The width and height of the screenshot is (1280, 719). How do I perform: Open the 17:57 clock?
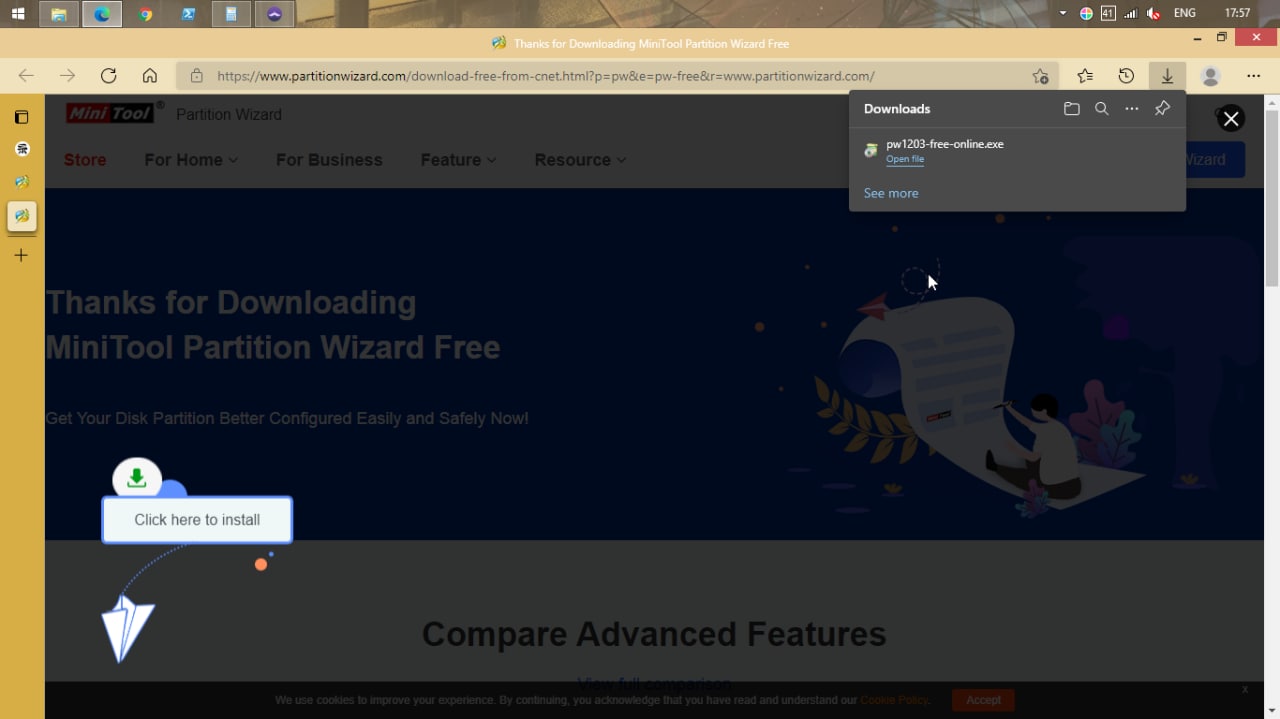[1237, 13]
